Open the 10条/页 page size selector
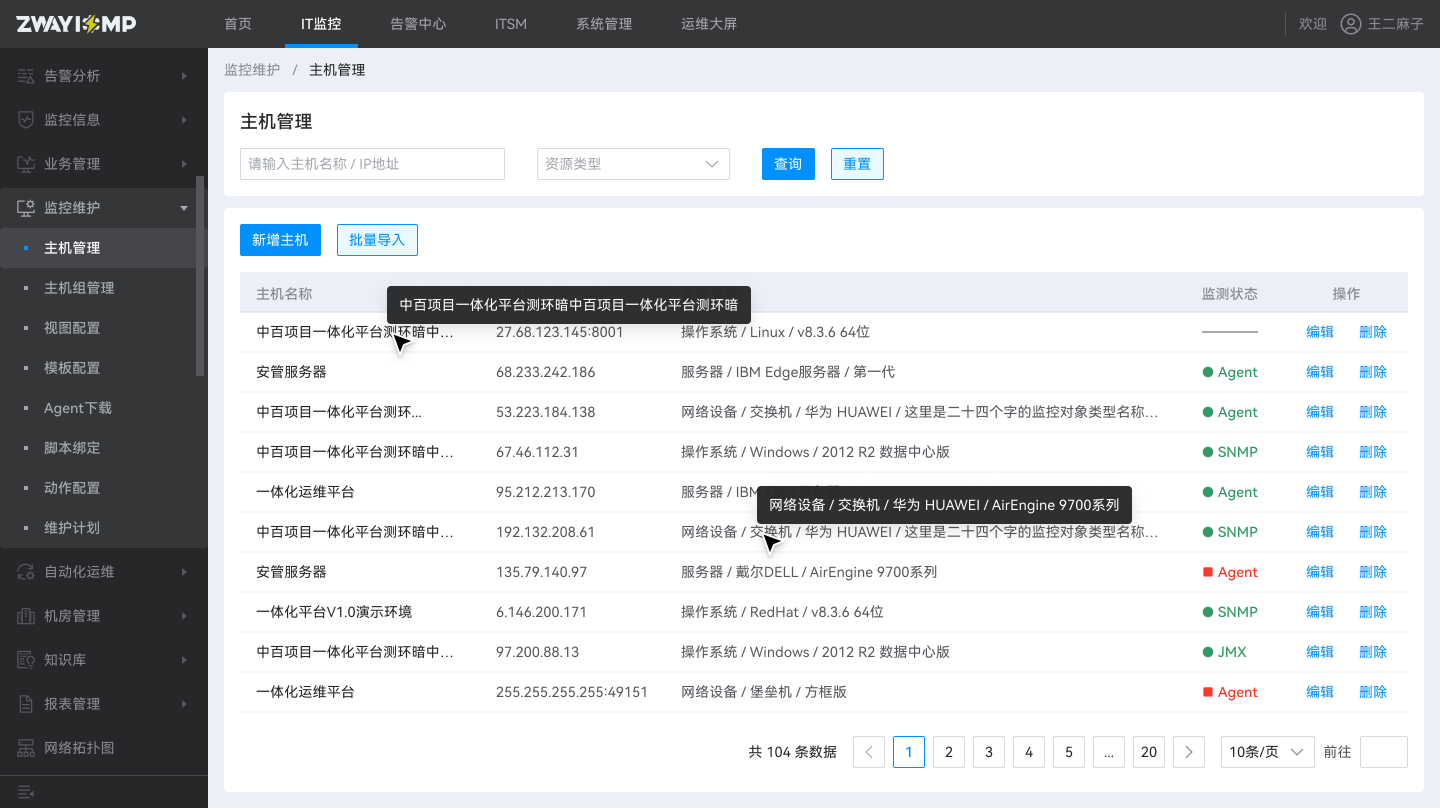 [x=1266, y=751]
